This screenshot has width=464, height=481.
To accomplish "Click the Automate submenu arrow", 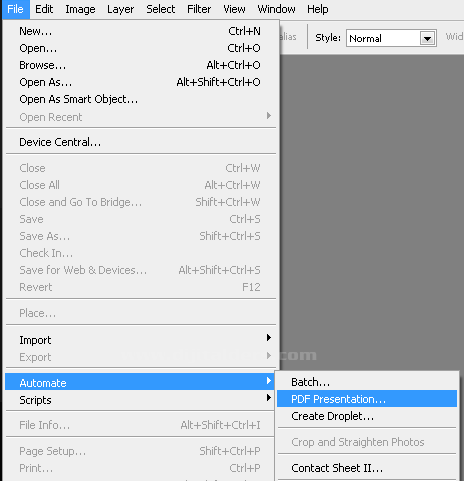I will pyautogui.click(x=269, y=381).
